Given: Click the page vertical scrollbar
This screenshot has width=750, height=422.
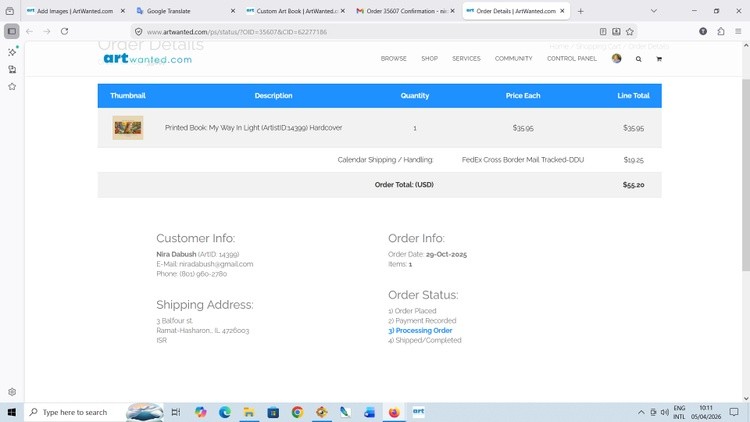Looking at the screenshot, I should [745, 200].
